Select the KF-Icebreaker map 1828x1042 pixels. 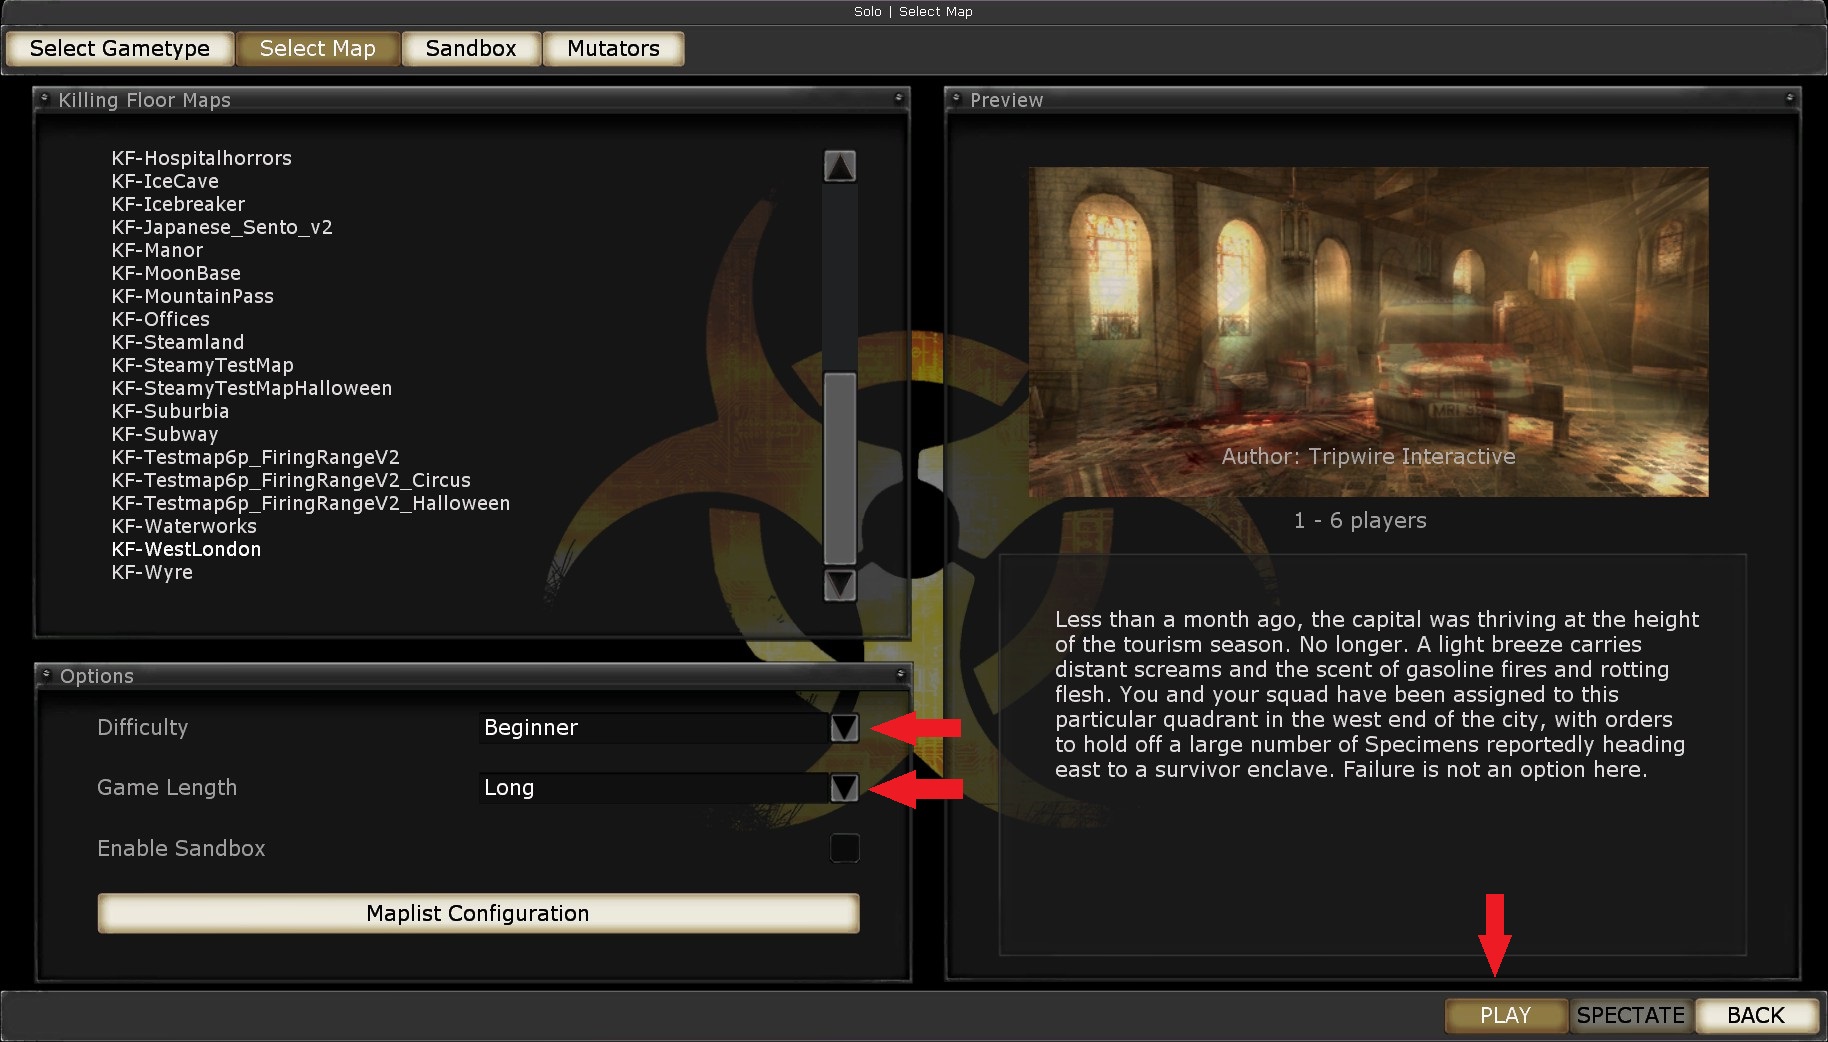(178, 204)
